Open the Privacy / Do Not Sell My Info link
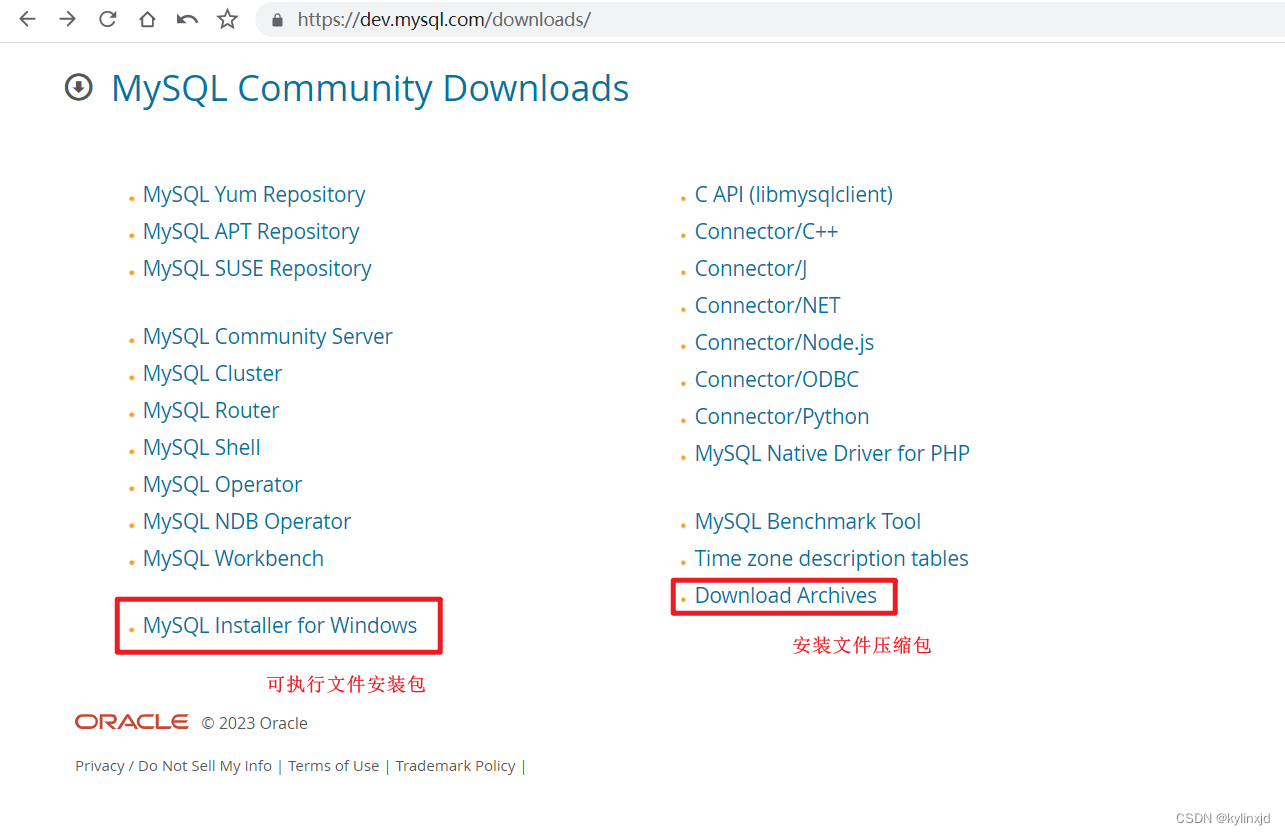This screenshot has width=1285, height=835. [x=173, y=765]
